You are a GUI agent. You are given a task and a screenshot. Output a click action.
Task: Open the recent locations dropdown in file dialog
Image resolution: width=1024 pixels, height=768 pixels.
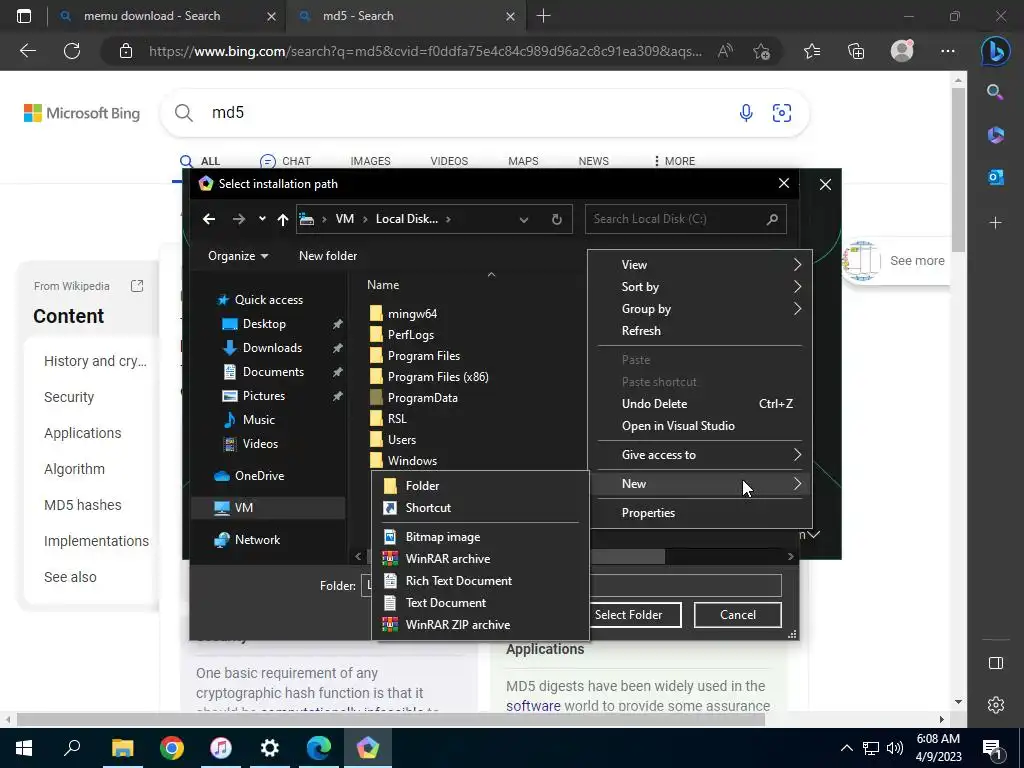(x=262, y=219)
